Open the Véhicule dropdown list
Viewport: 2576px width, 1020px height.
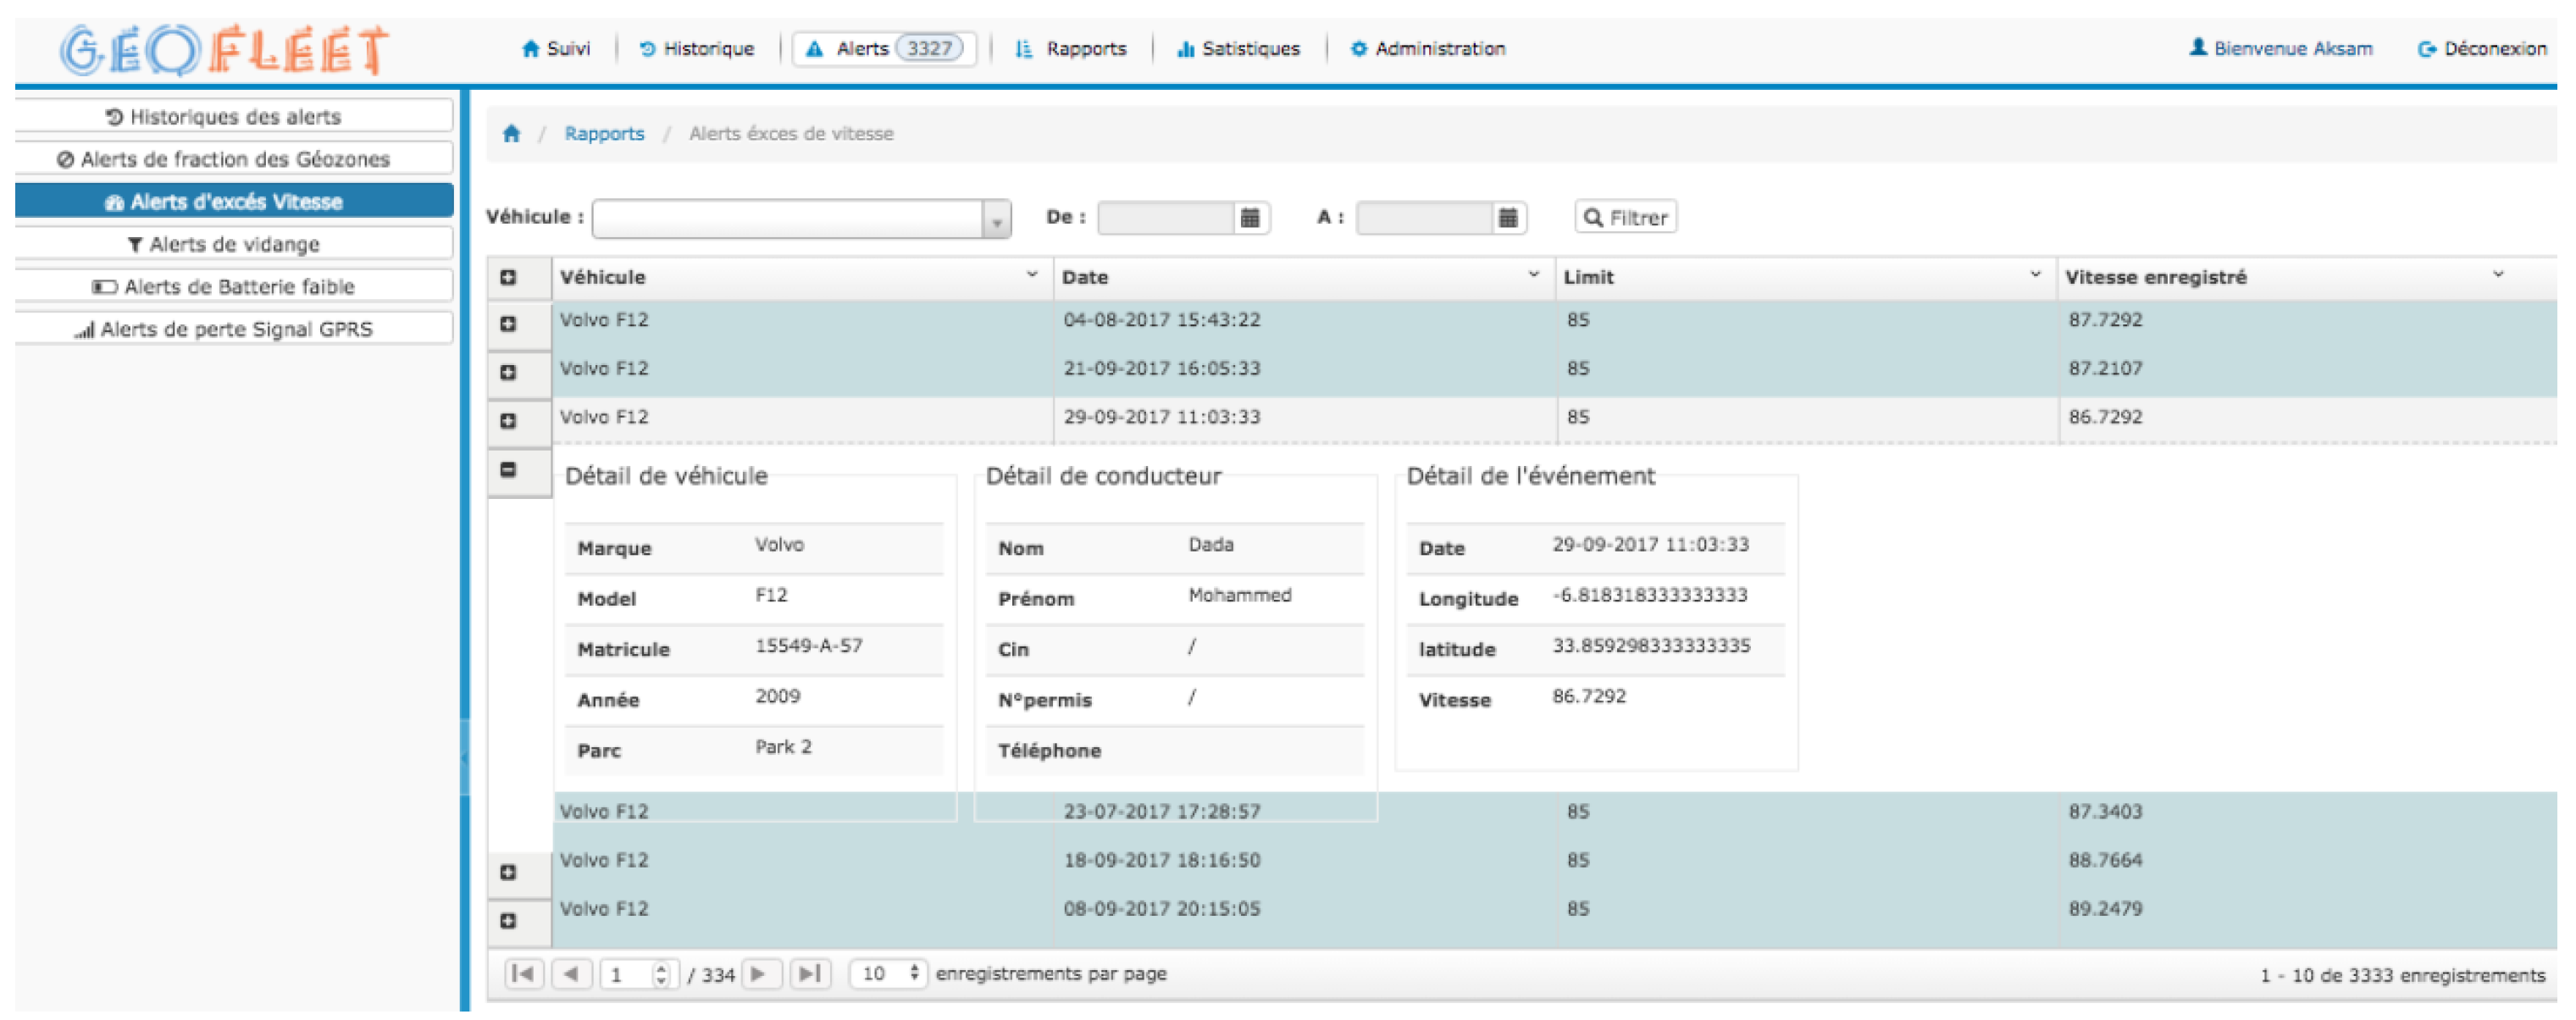pos(995,220)
